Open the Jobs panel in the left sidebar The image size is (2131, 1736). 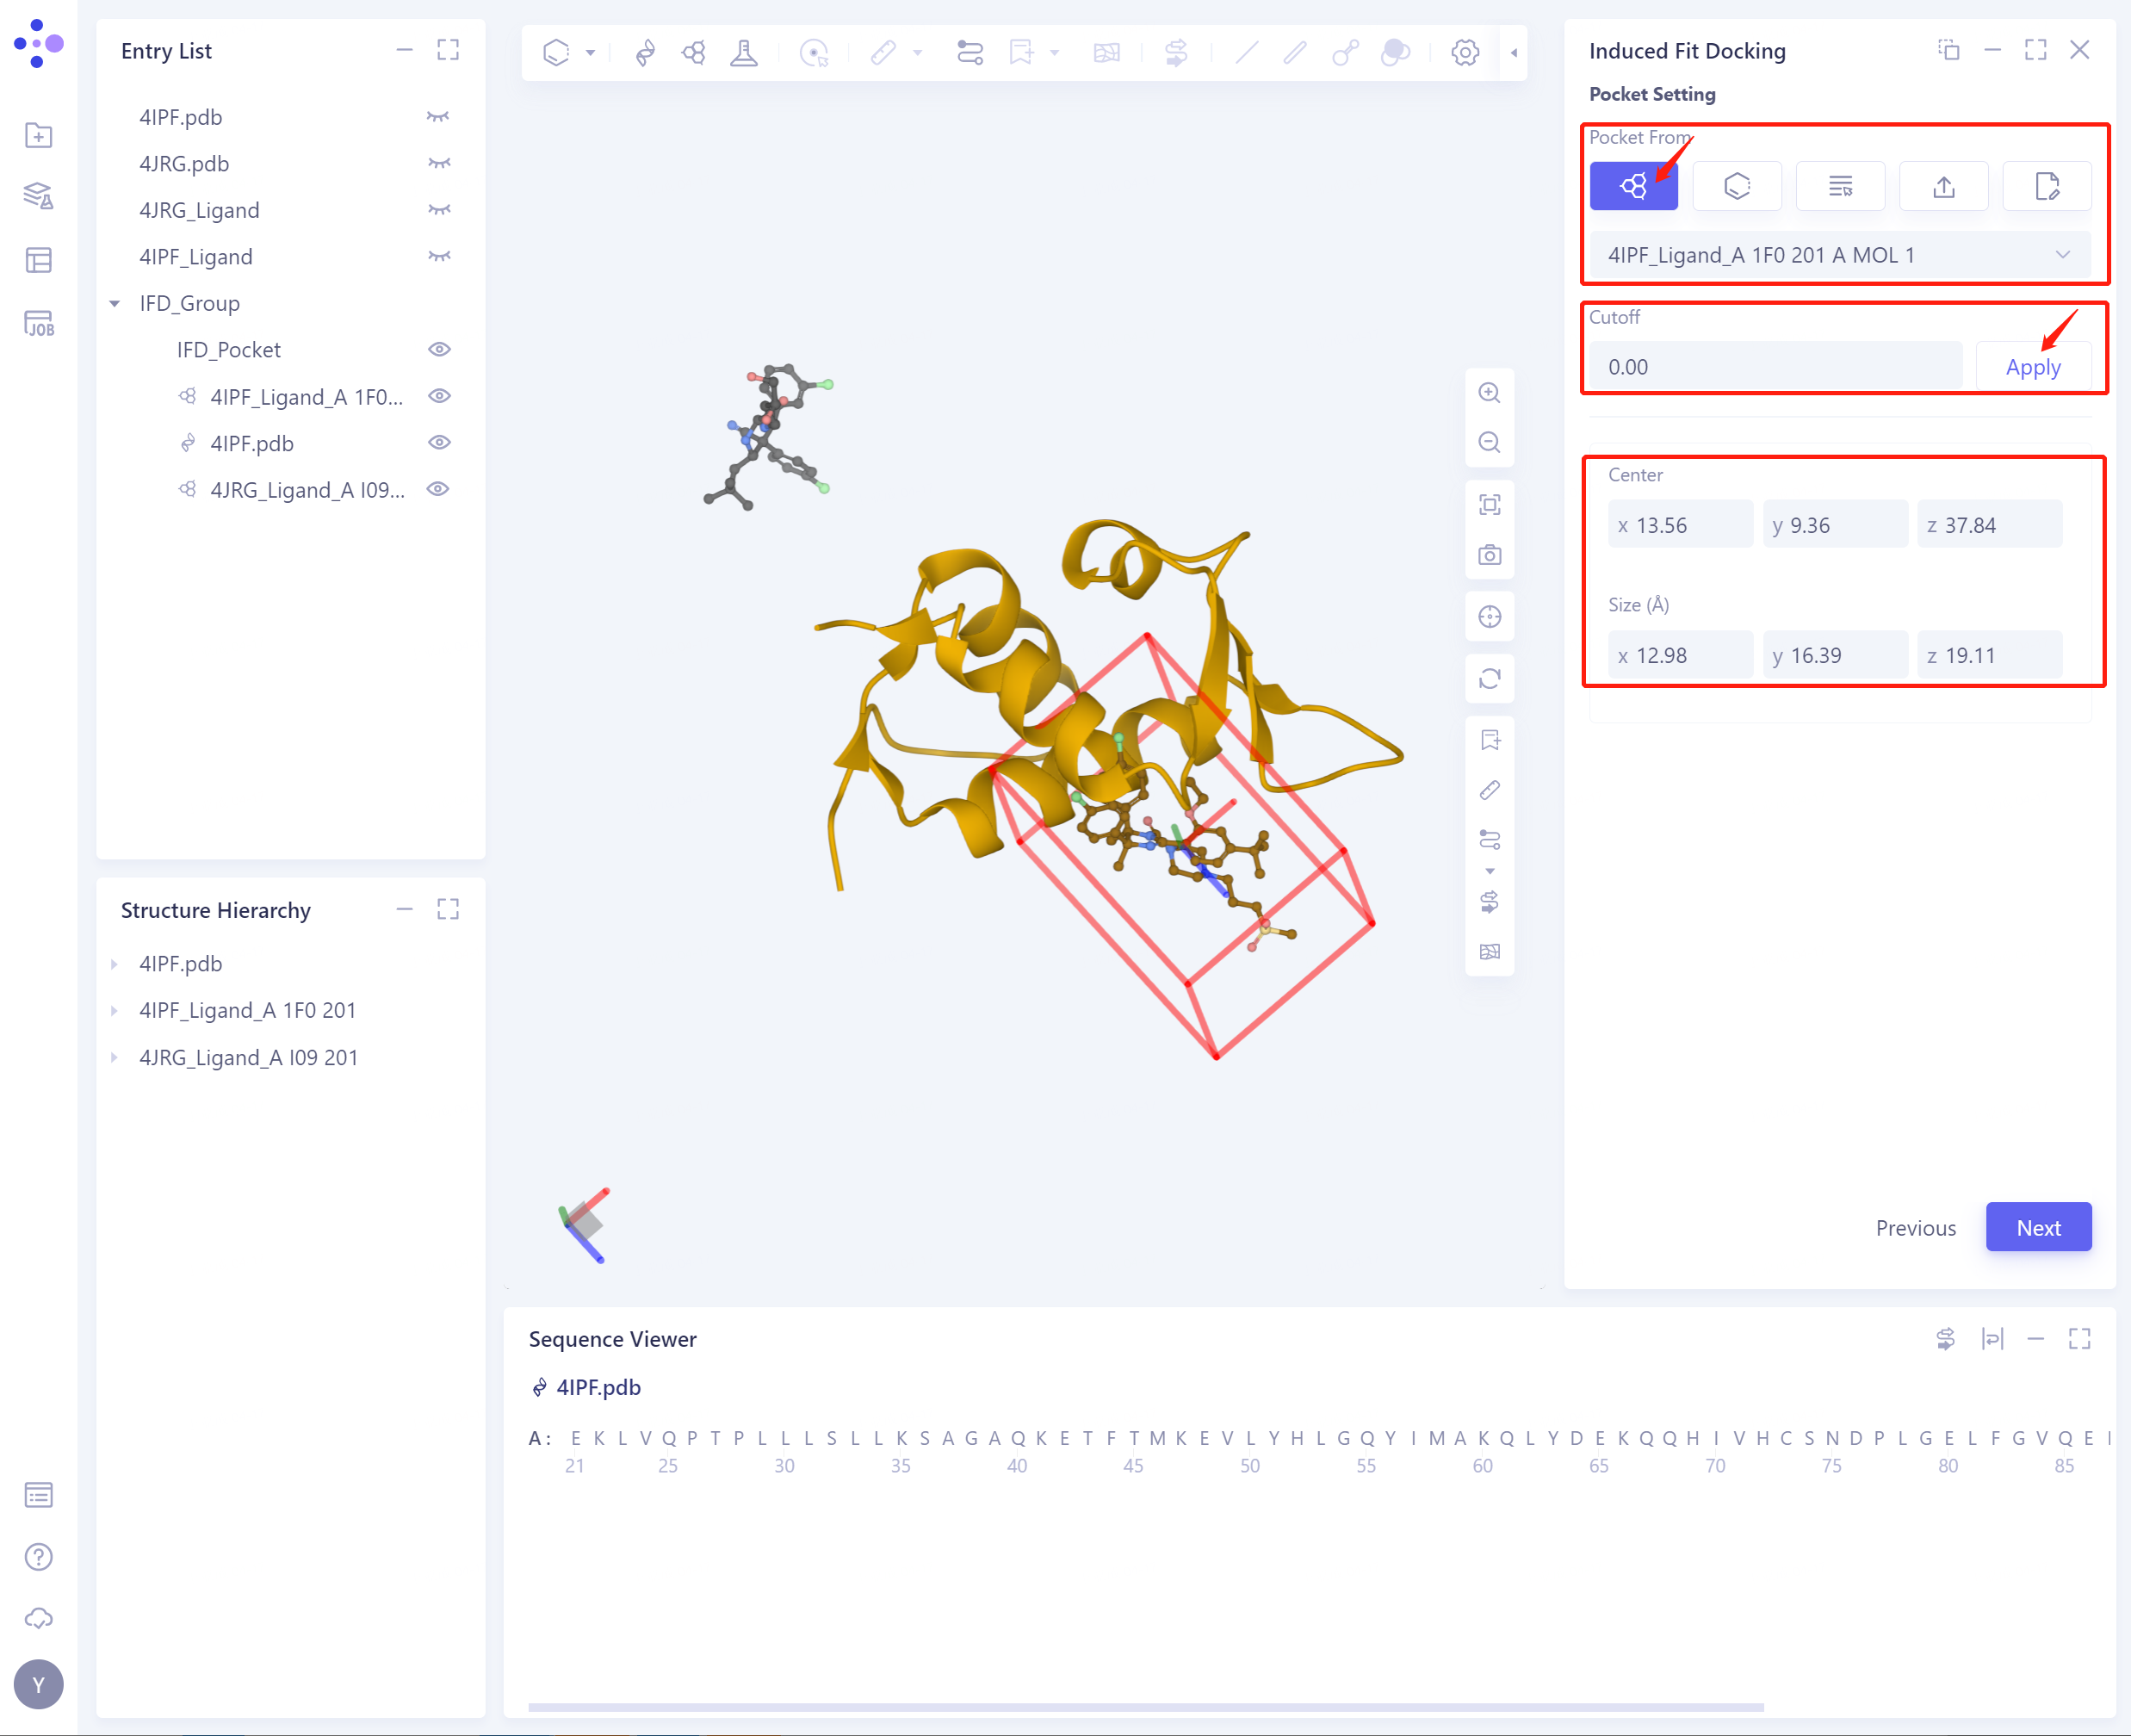click(38, 322)
